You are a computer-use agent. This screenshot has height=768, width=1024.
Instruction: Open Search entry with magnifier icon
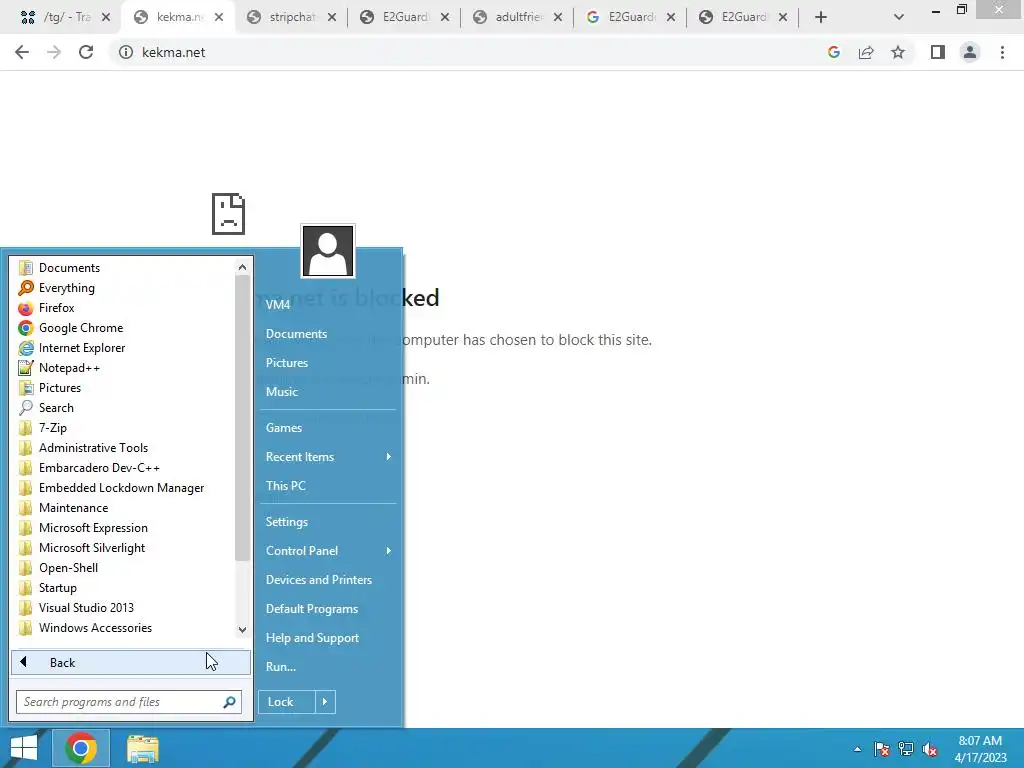coord(56,408)
